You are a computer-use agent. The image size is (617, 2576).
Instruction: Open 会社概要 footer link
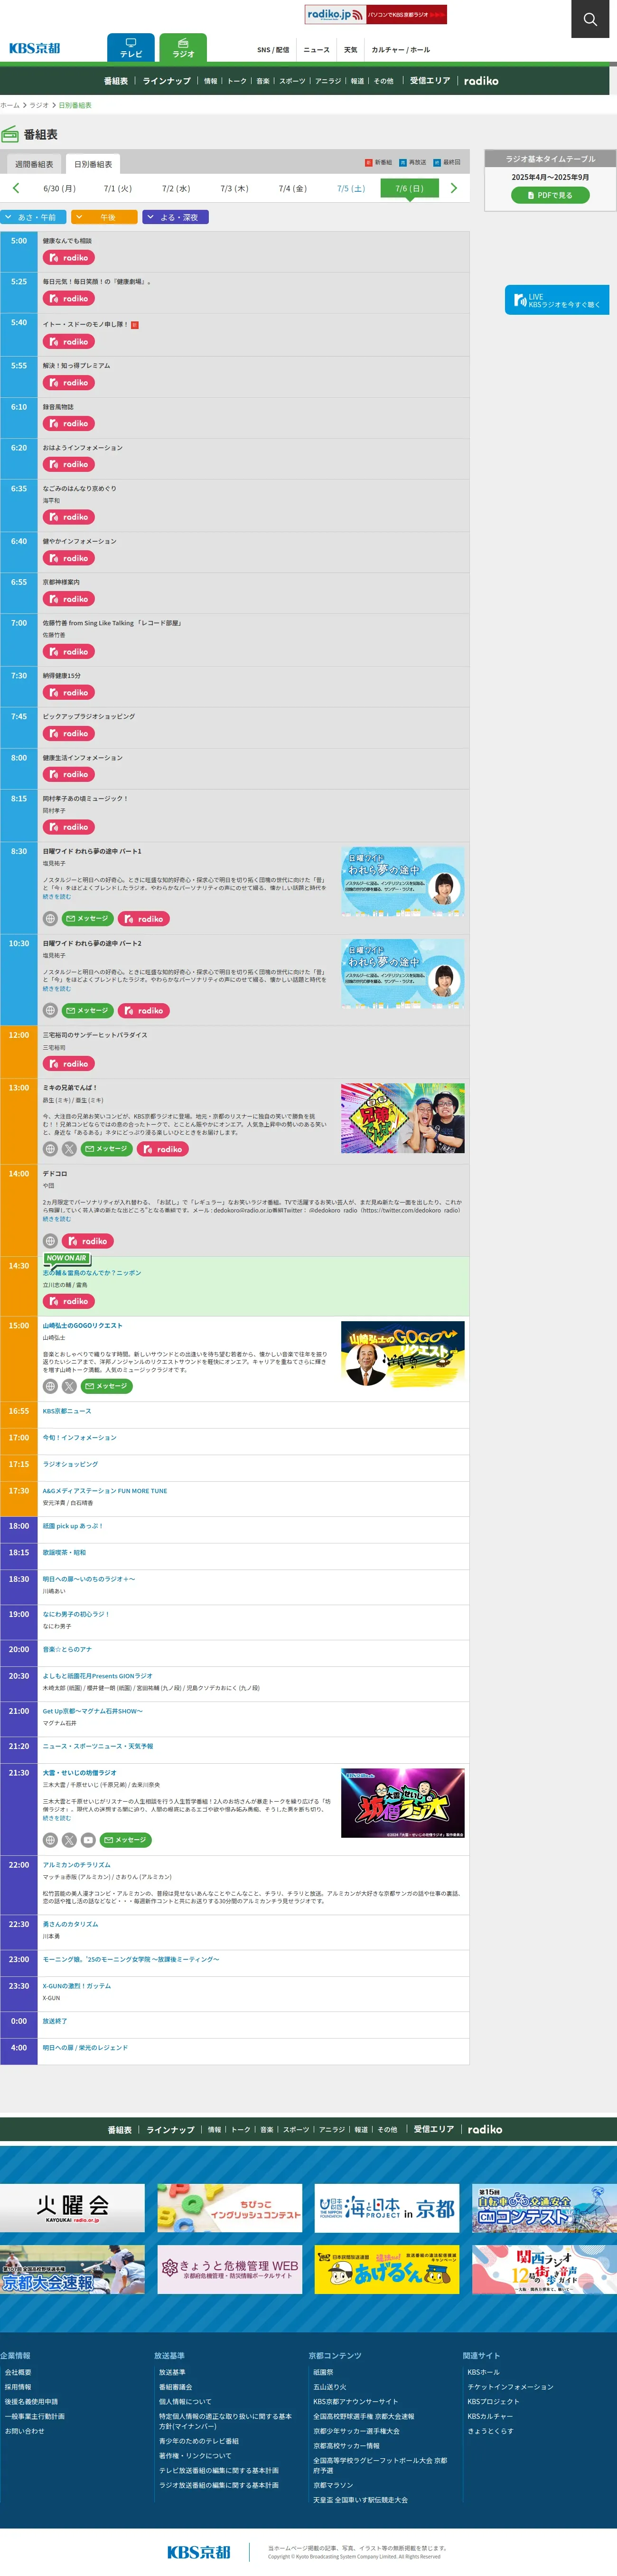[x=18, y=2372]
